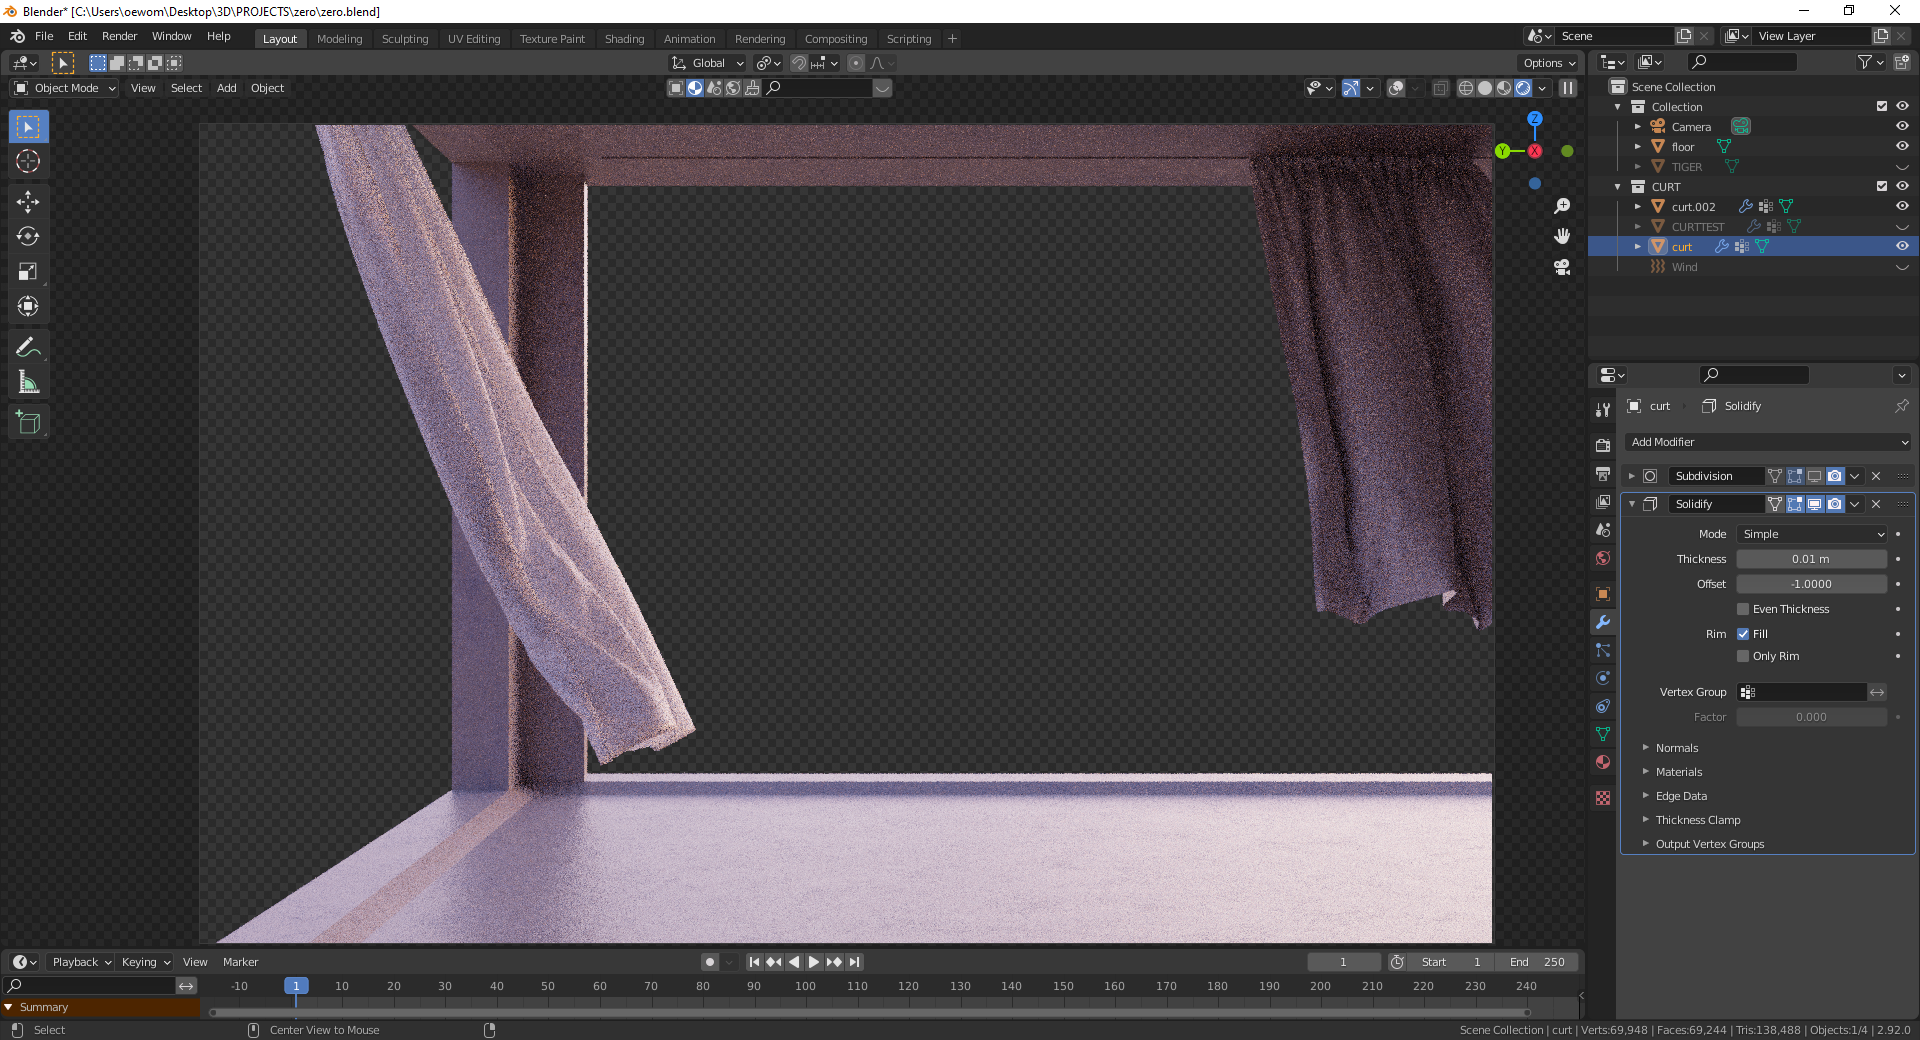Switch to the Modeling workspace tab
Screen dimensions: 1920x1040
point(340,39)
